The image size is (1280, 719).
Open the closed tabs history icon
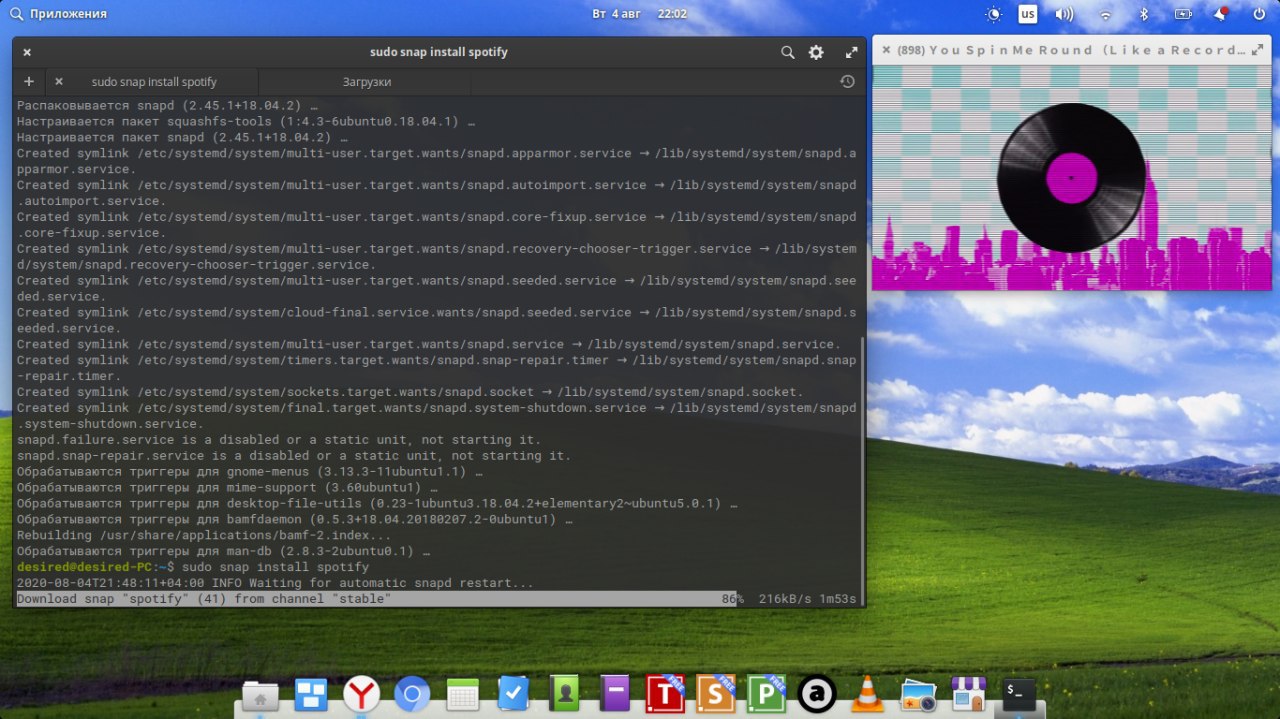(x=847, y=82)
